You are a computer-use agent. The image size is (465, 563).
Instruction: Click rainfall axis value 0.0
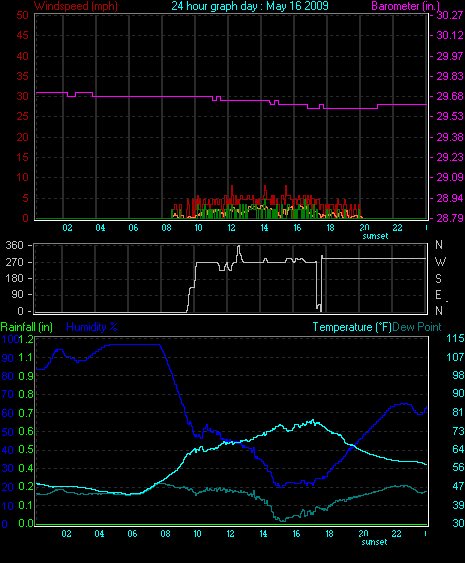26,524
